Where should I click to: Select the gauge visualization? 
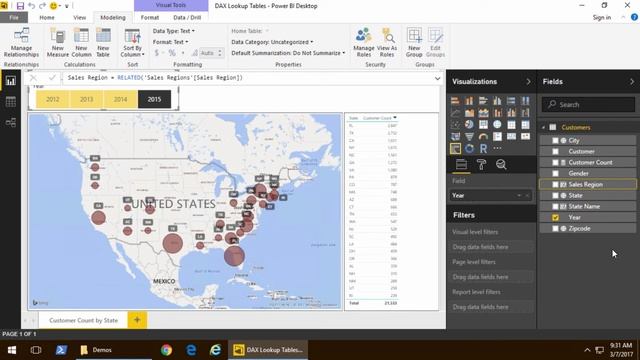coord(483,136)
